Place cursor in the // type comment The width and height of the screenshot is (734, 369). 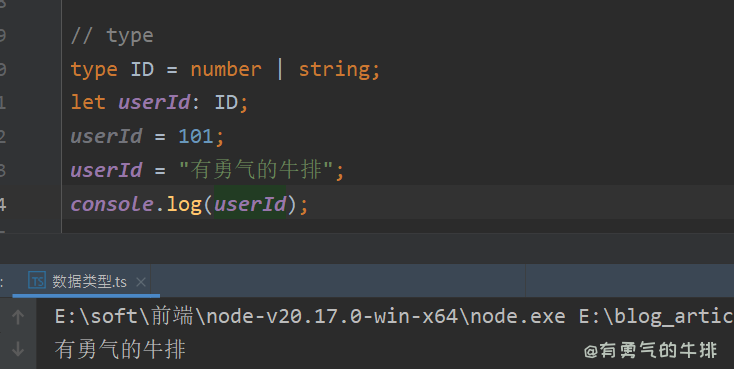tap(112, 36)
